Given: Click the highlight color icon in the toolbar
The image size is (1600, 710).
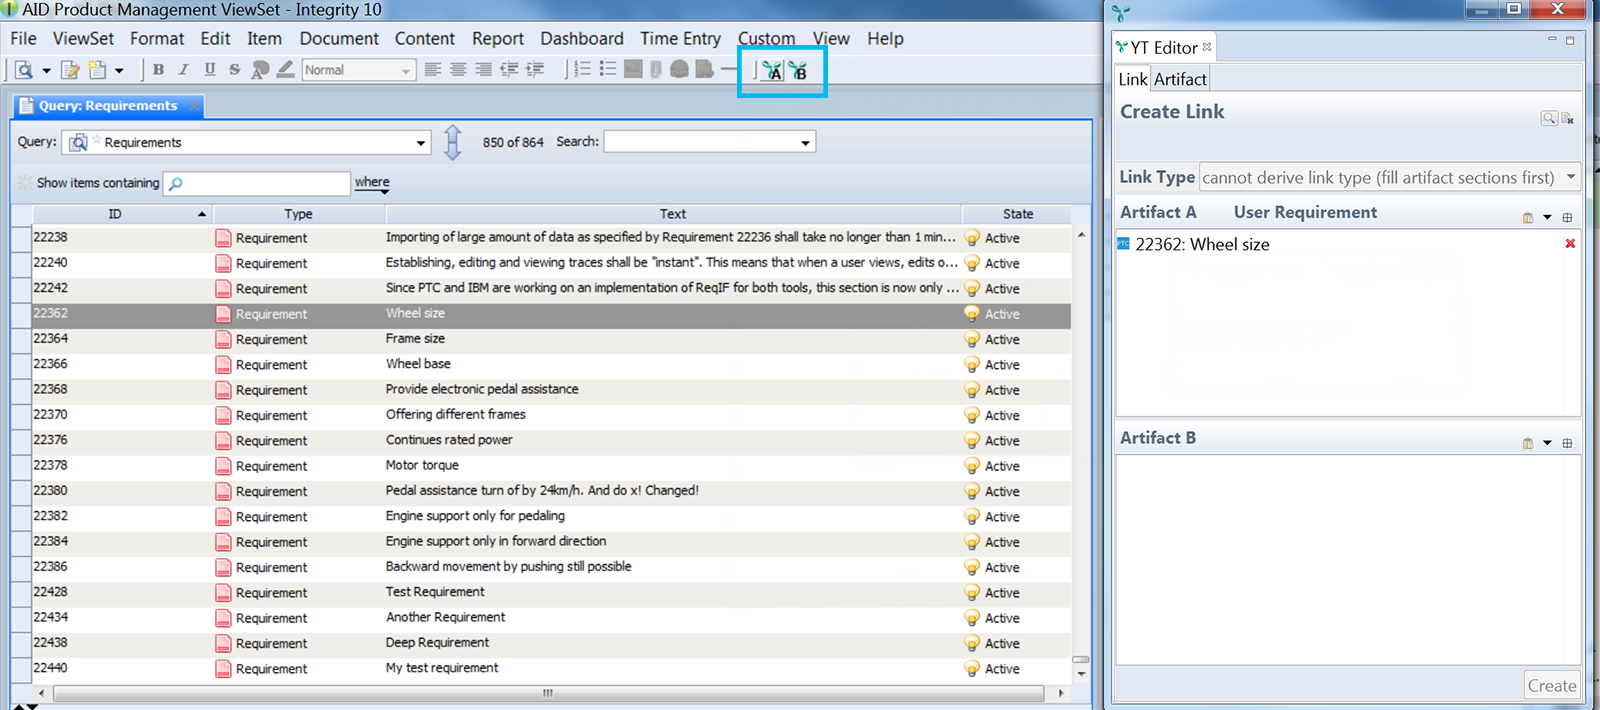Looking at the screenshot, I should tap(286, 70).
